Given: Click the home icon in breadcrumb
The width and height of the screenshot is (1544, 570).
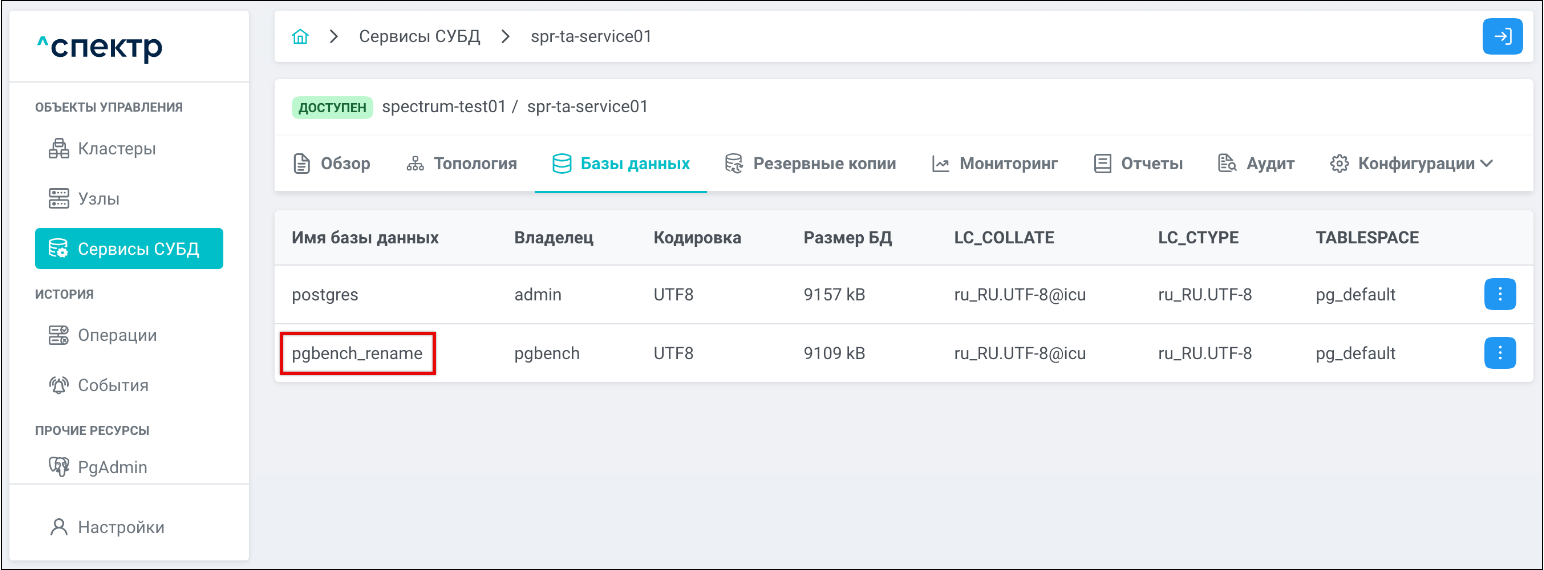Looking at the screenshot, I should (x=300, y=37).
